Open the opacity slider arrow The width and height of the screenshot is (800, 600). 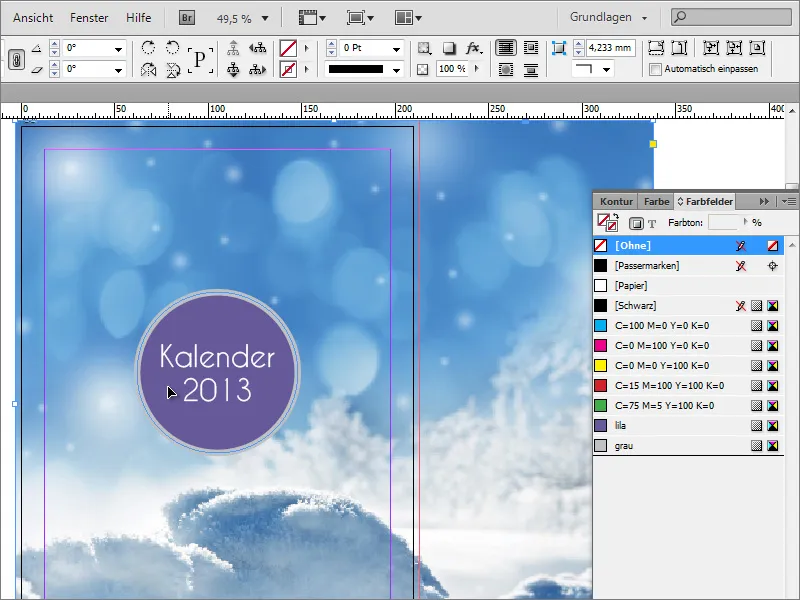(477, 68)
